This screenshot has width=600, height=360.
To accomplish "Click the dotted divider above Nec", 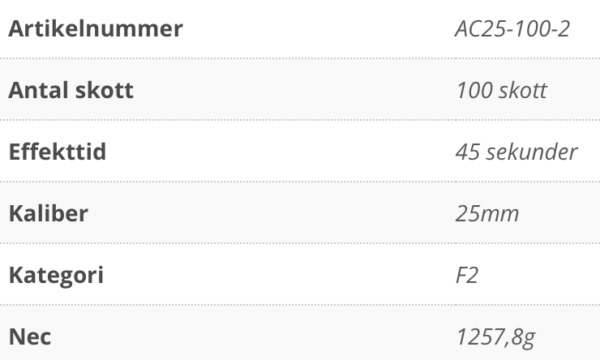I will pyautogui.click(x=300, y=305).
